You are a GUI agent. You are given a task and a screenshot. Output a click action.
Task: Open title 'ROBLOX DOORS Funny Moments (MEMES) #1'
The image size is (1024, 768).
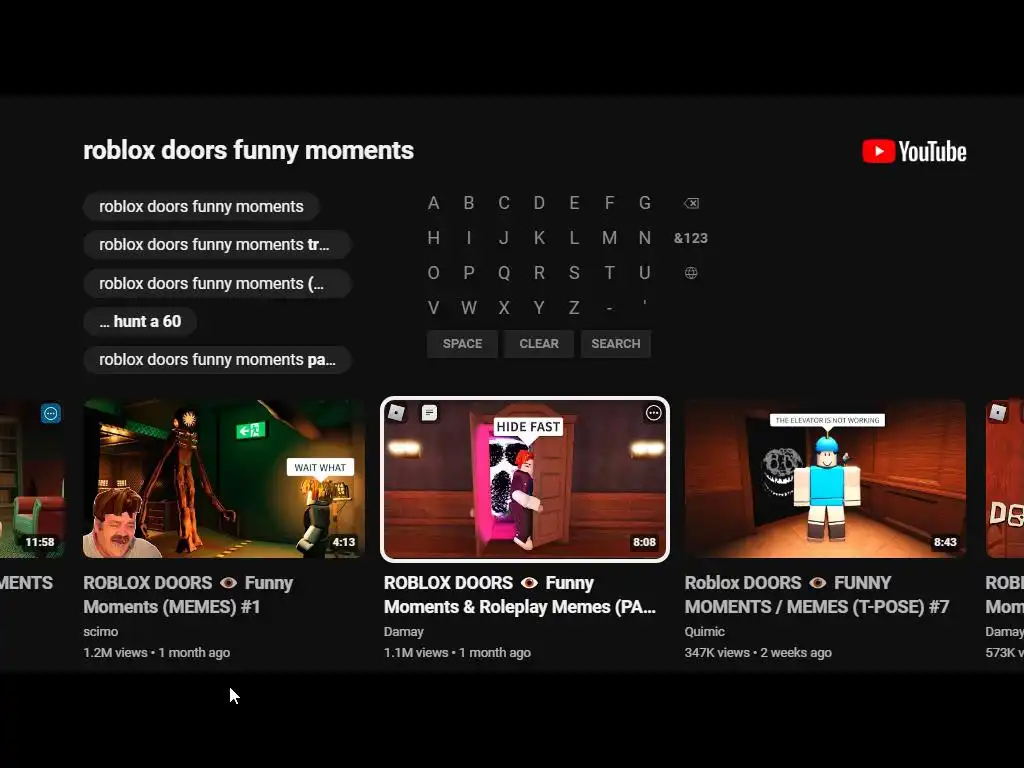point(188,595)
